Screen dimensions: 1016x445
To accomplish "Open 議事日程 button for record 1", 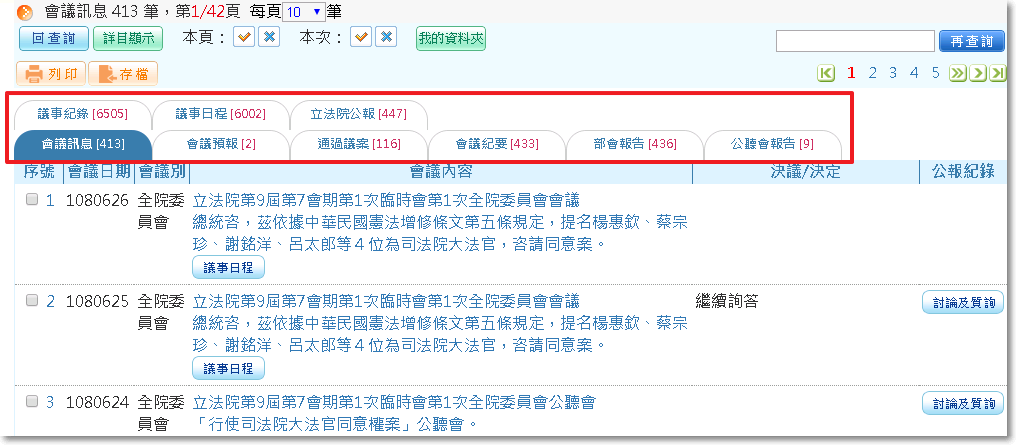I will tap(228, 267).
